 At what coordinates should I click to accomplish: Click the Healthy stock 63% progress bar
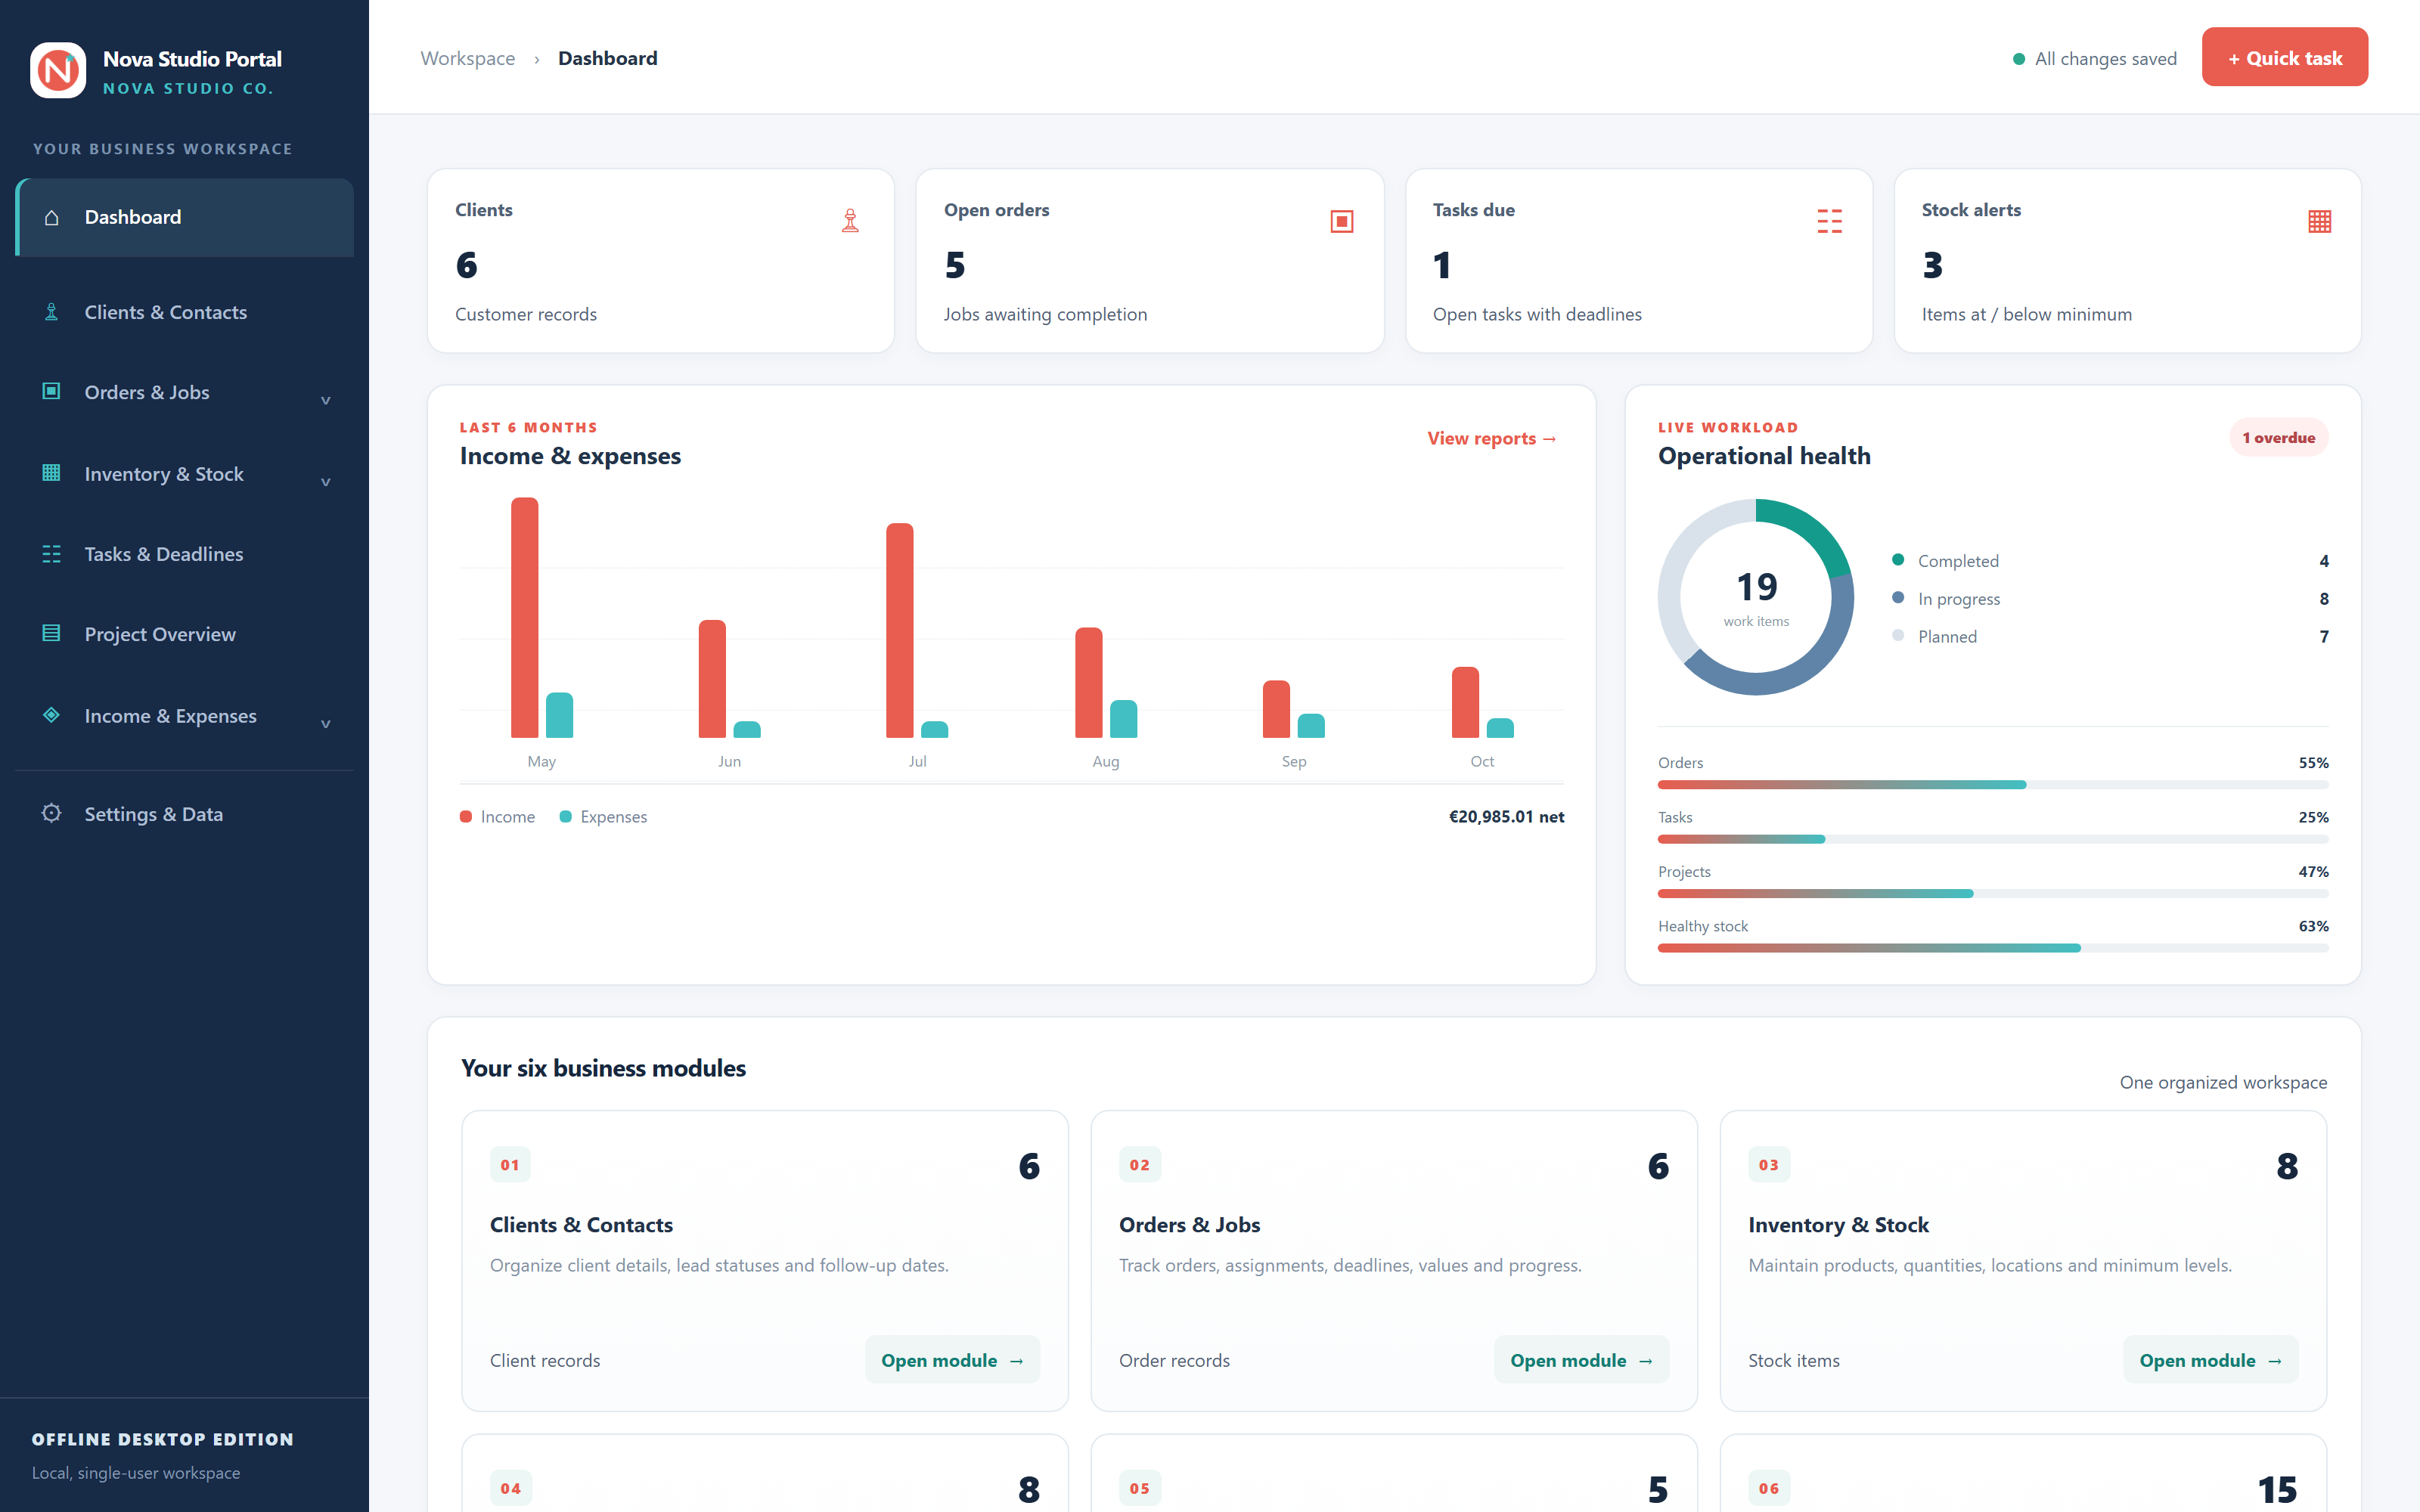tap(1992, 948)
